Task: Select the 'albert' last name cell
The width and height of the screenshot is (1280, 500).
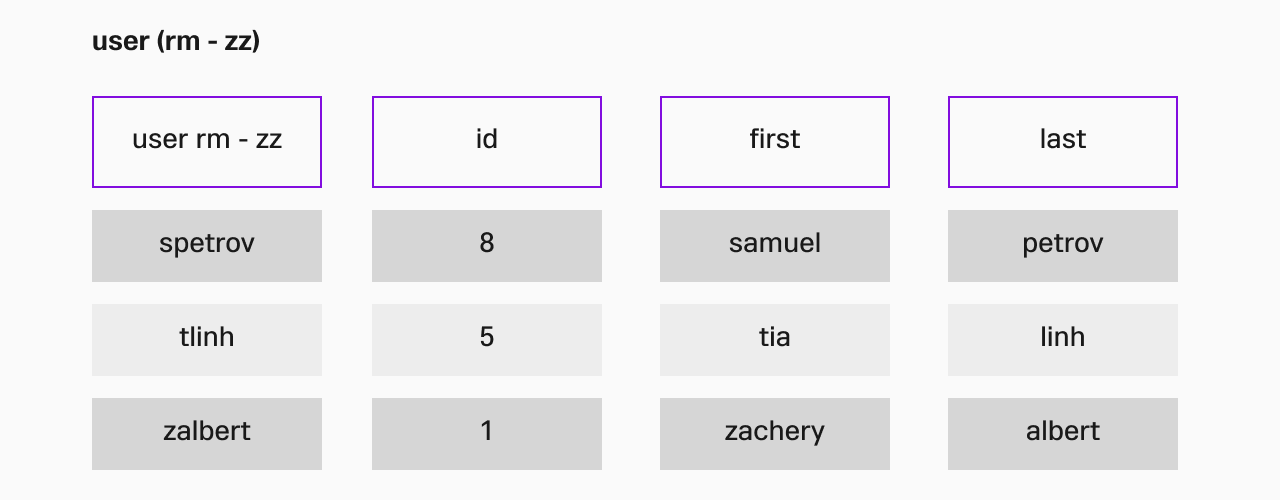Action: pyautogui.click(x=1063, y=434)
